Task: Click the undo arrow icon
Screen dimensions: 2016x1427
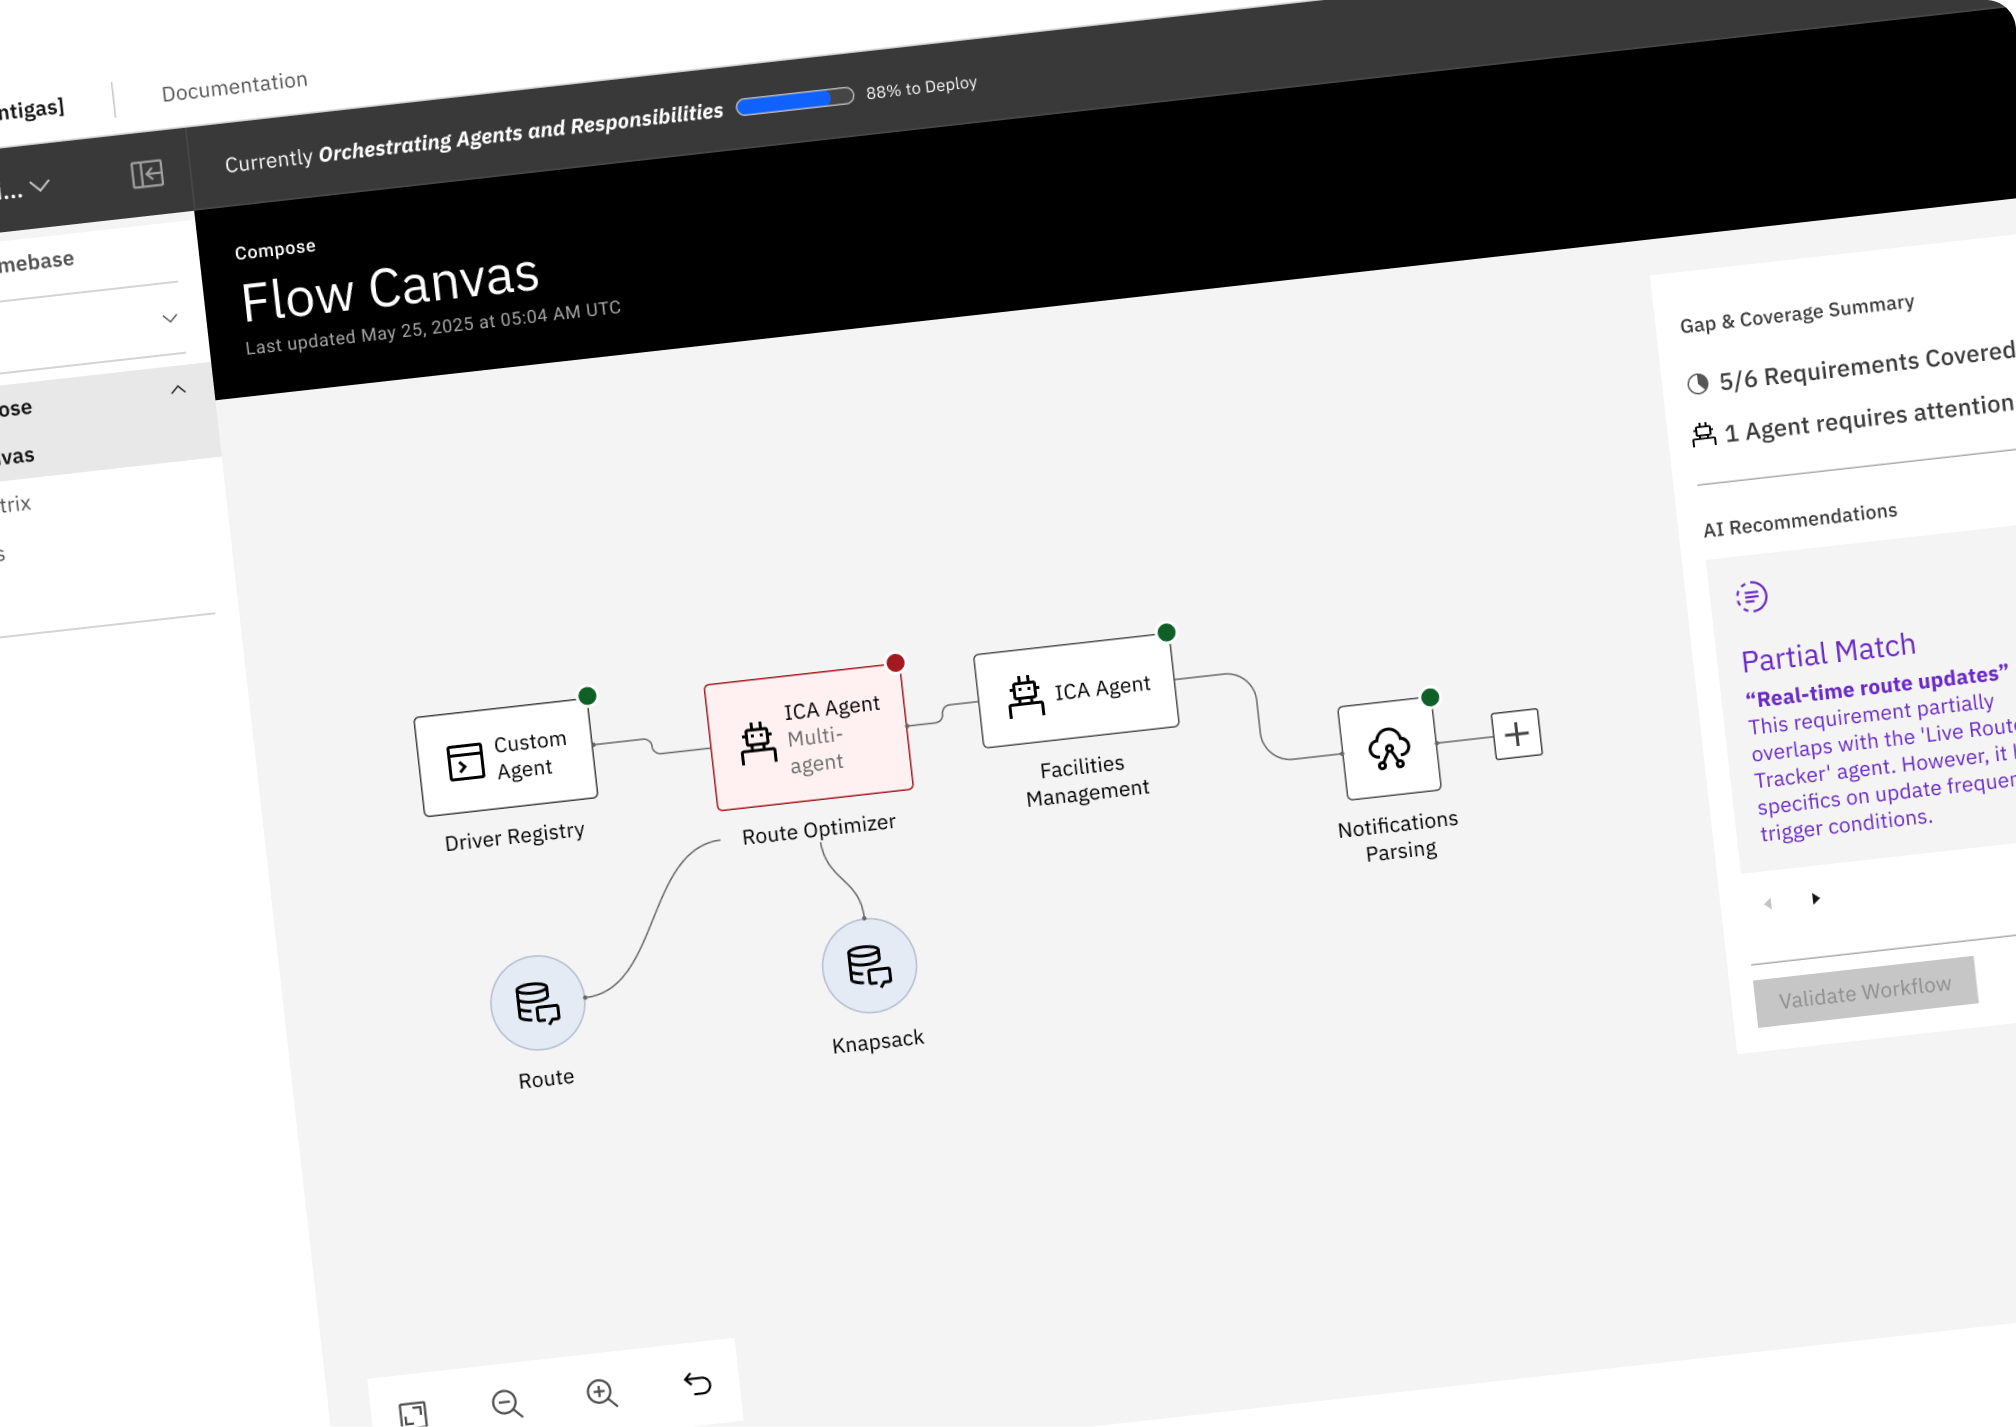Action: (697, 1383)
